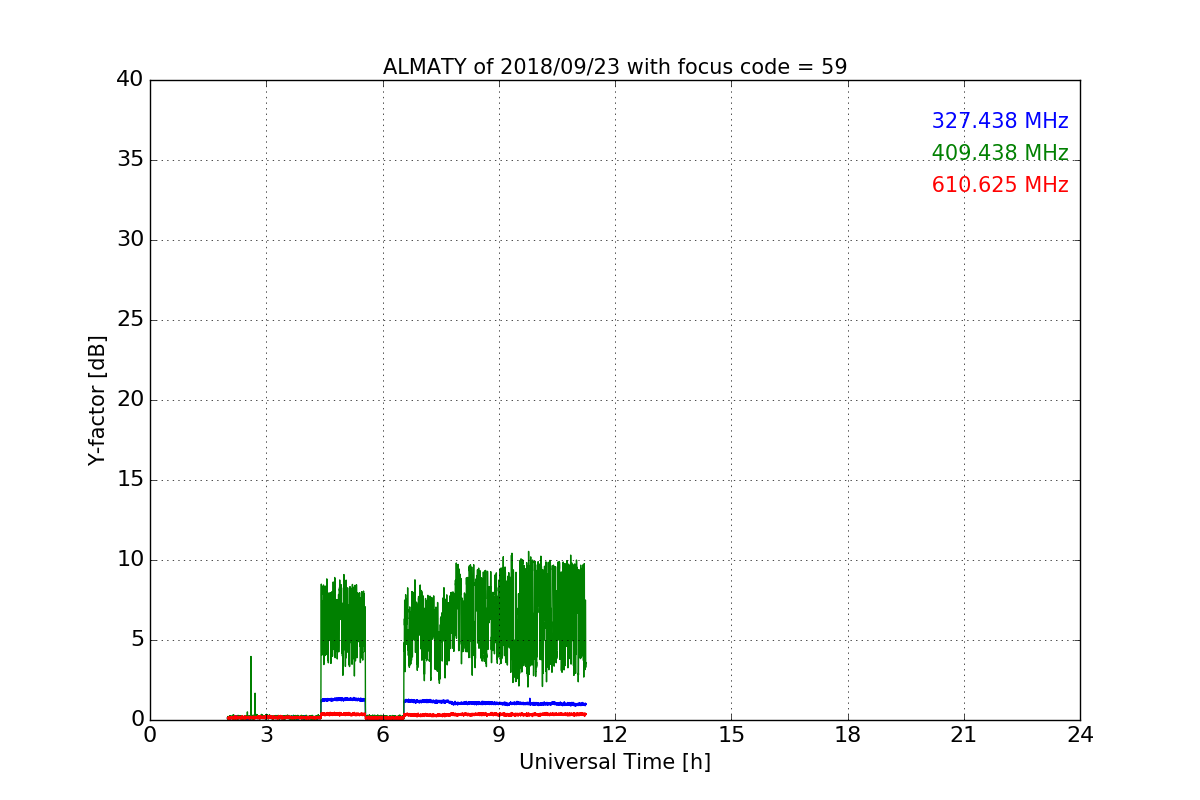The width and height of the screenshot is (1200, 800).
Task: Click the y-axis tick label 25
Action: [130, 320]
